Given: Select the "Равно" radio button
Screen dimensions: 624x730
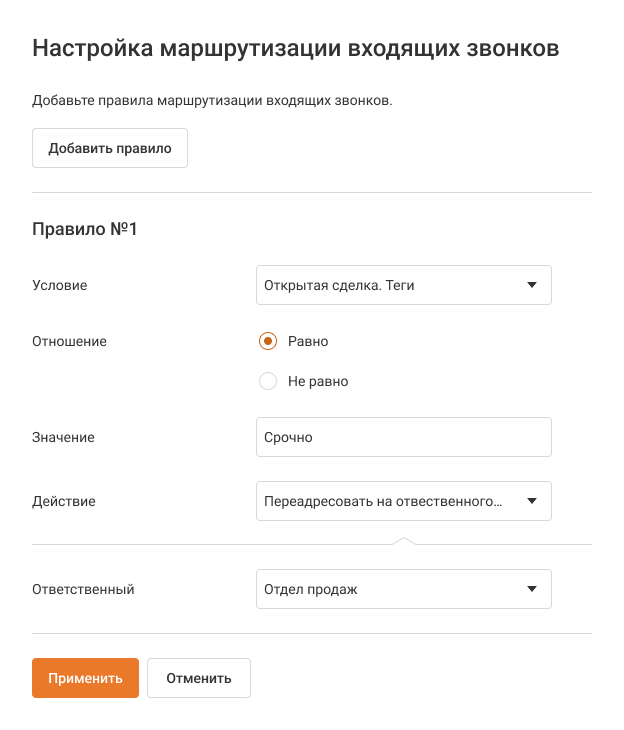Looking at the screenshot, I should [267, 341].
